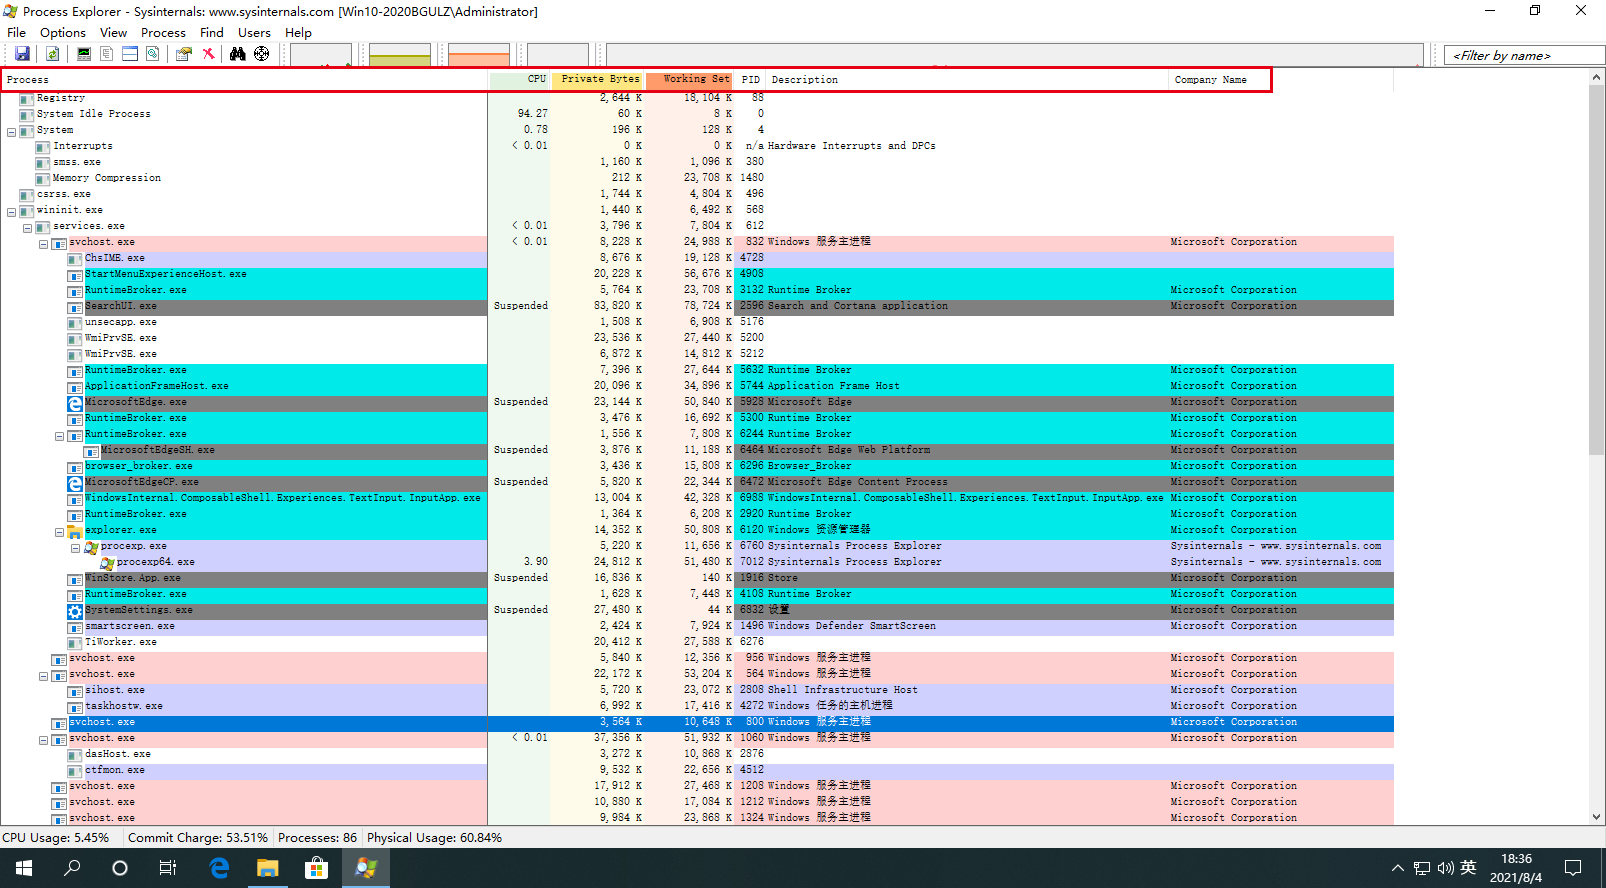
Task: Sort by the Private Bytes column header
Action: (596, 80)
